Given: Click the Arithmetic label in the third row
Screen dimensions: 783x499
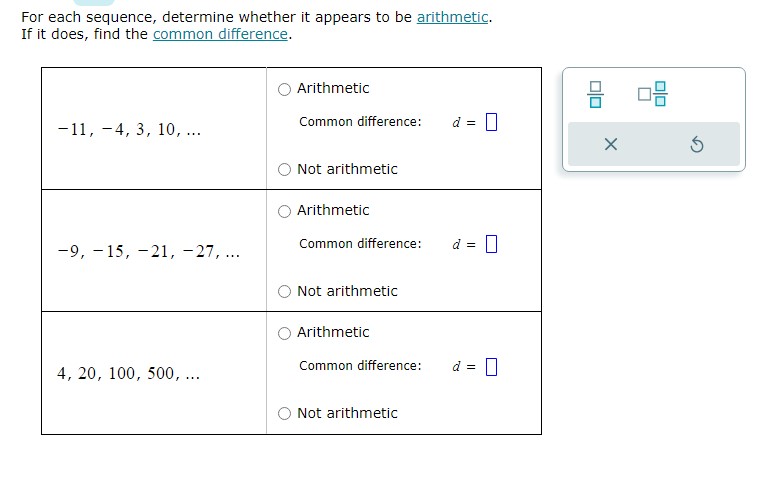Looking at the screenshot, I should pos(333,332).
